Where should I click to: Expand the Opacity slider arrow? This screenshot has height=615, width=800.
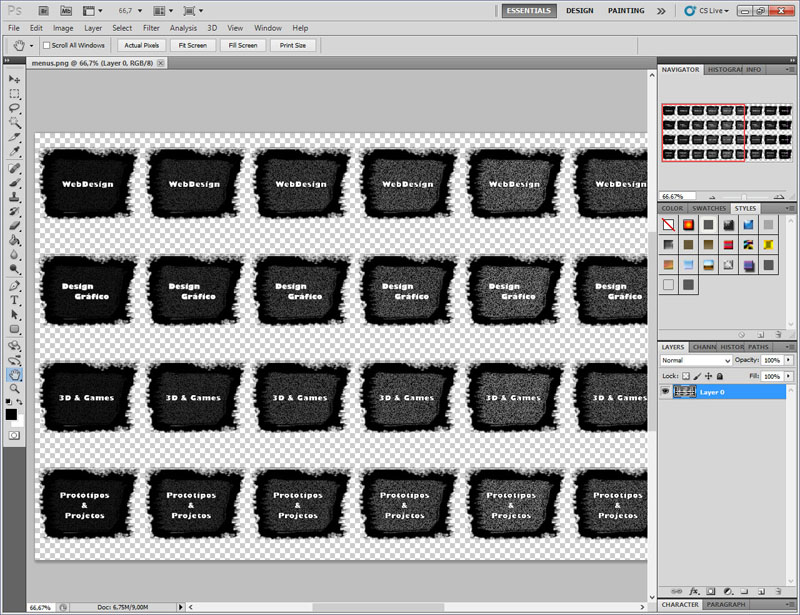coord(789,360)
